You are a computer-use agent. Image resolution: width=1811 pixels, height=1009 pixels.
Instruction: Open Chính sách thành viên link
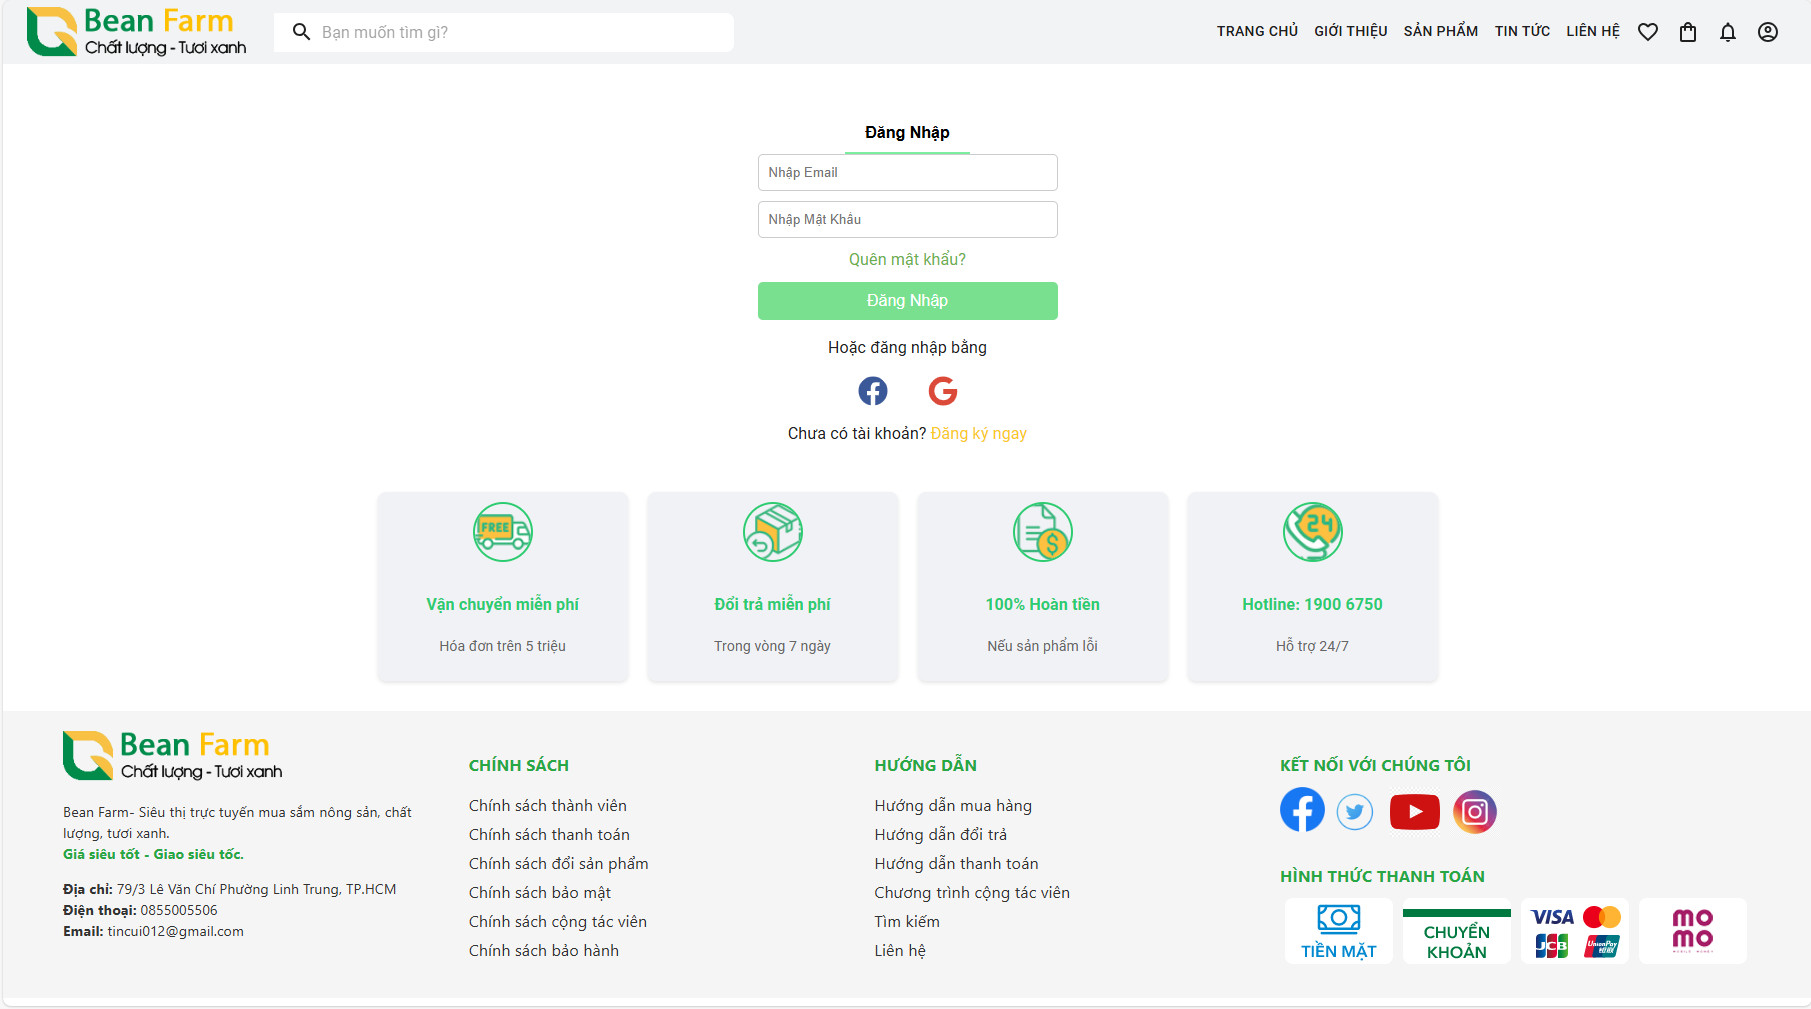pyautogui.click(x=548, y=806)
